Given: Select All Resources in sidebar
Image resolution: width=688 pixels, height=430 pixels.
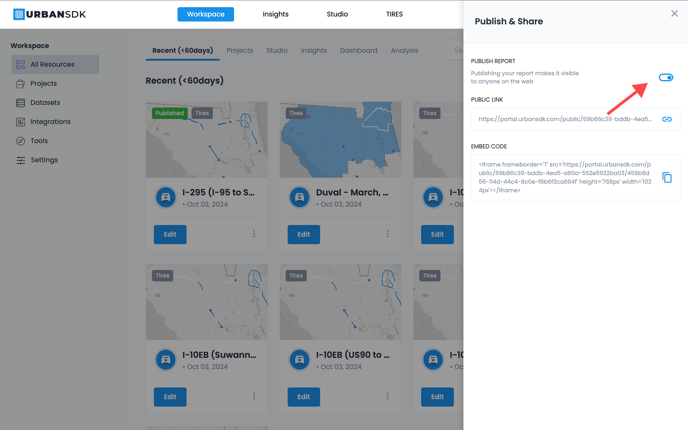Looking at the screenshot, I should (x=55, y=64).
